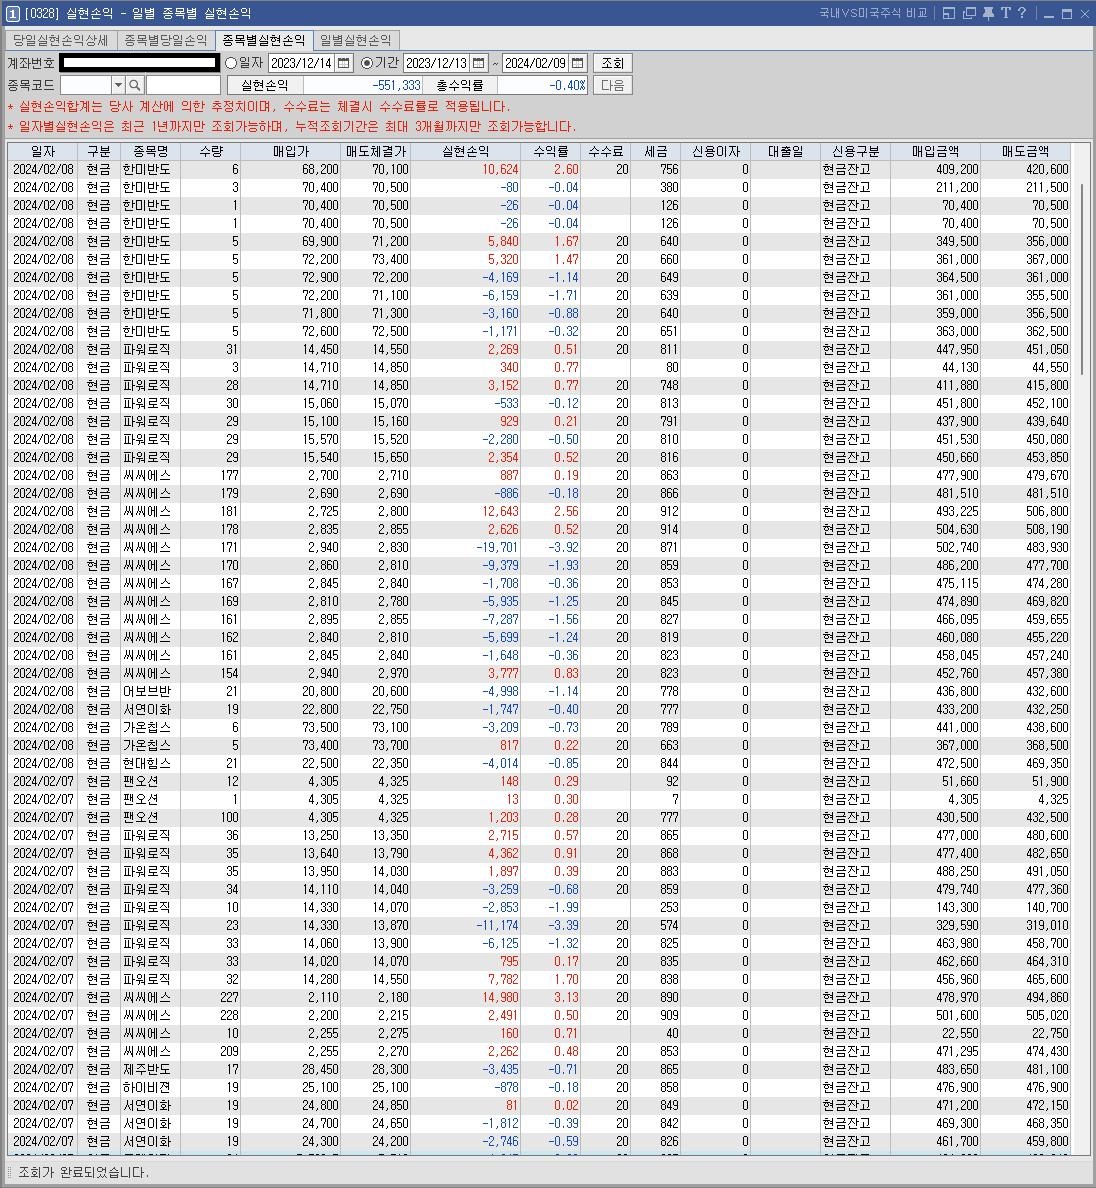
Task: Click the realized profit value 10,624
Action: pos(500,170)
